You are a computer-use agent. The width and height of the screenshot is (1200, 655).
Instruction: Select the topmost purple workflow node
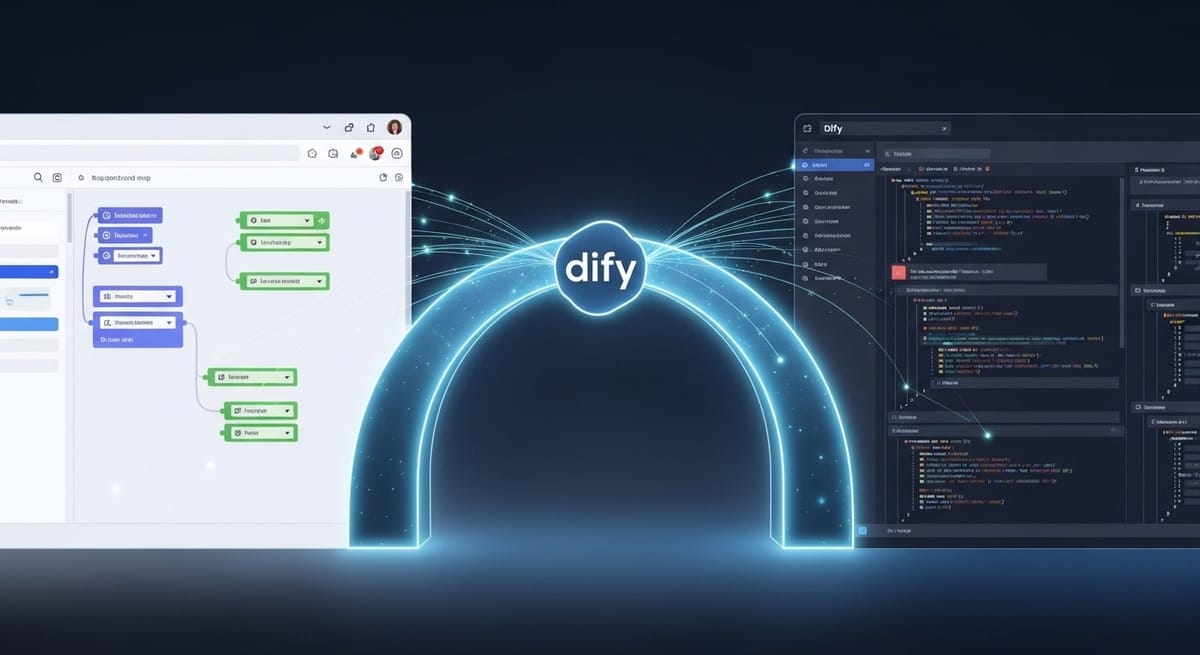pyautogui.click(x=129, y=215)
